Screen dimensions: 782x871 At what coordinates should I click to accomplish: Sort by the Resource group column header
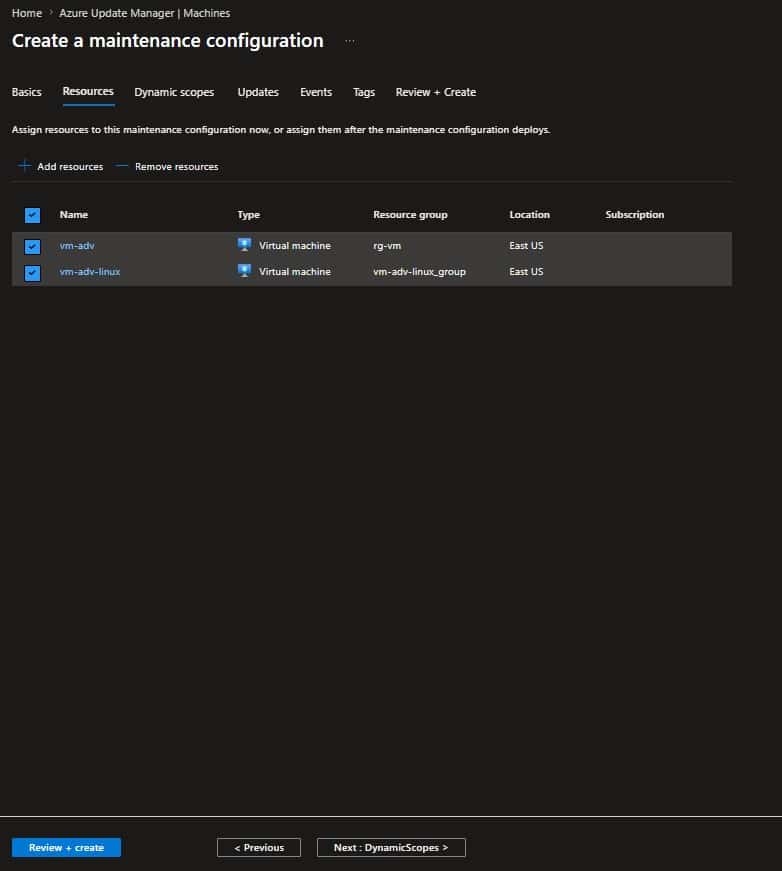pos(410,214)
